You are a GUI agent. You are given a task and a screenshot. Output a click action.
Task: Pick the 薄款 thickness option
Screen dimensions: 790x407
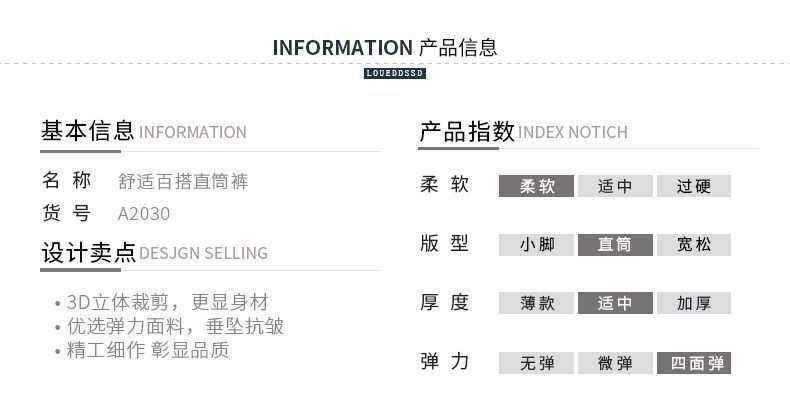click(536, 303)
